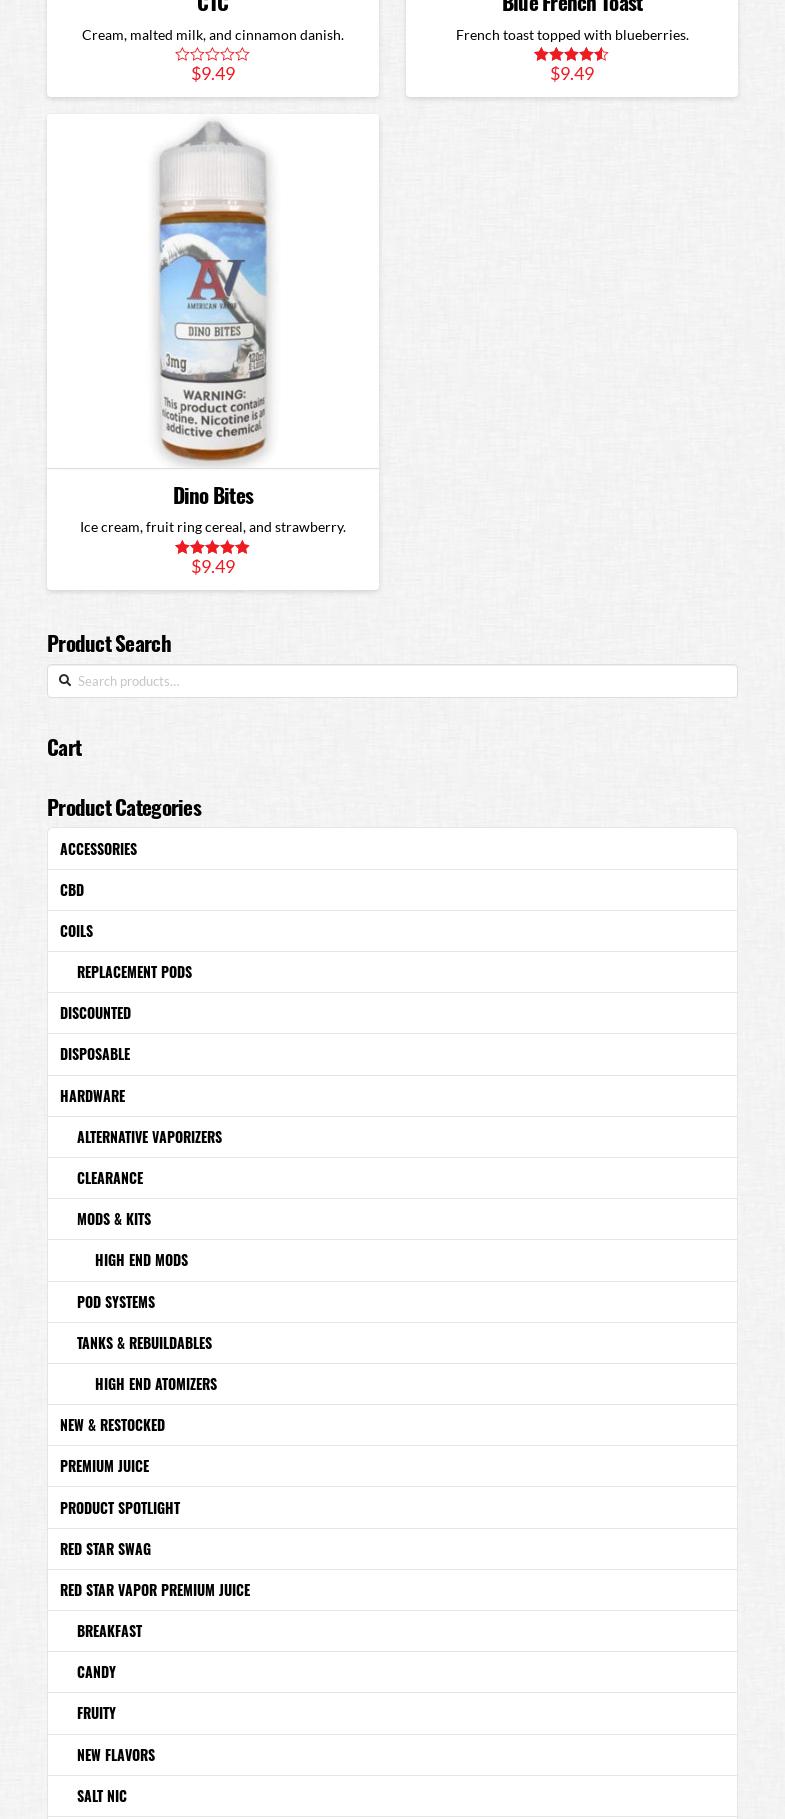Screen dimensions: 785x1819
Task: Select Alternative Vaporizers subcategory
Action: (149, 1136)
